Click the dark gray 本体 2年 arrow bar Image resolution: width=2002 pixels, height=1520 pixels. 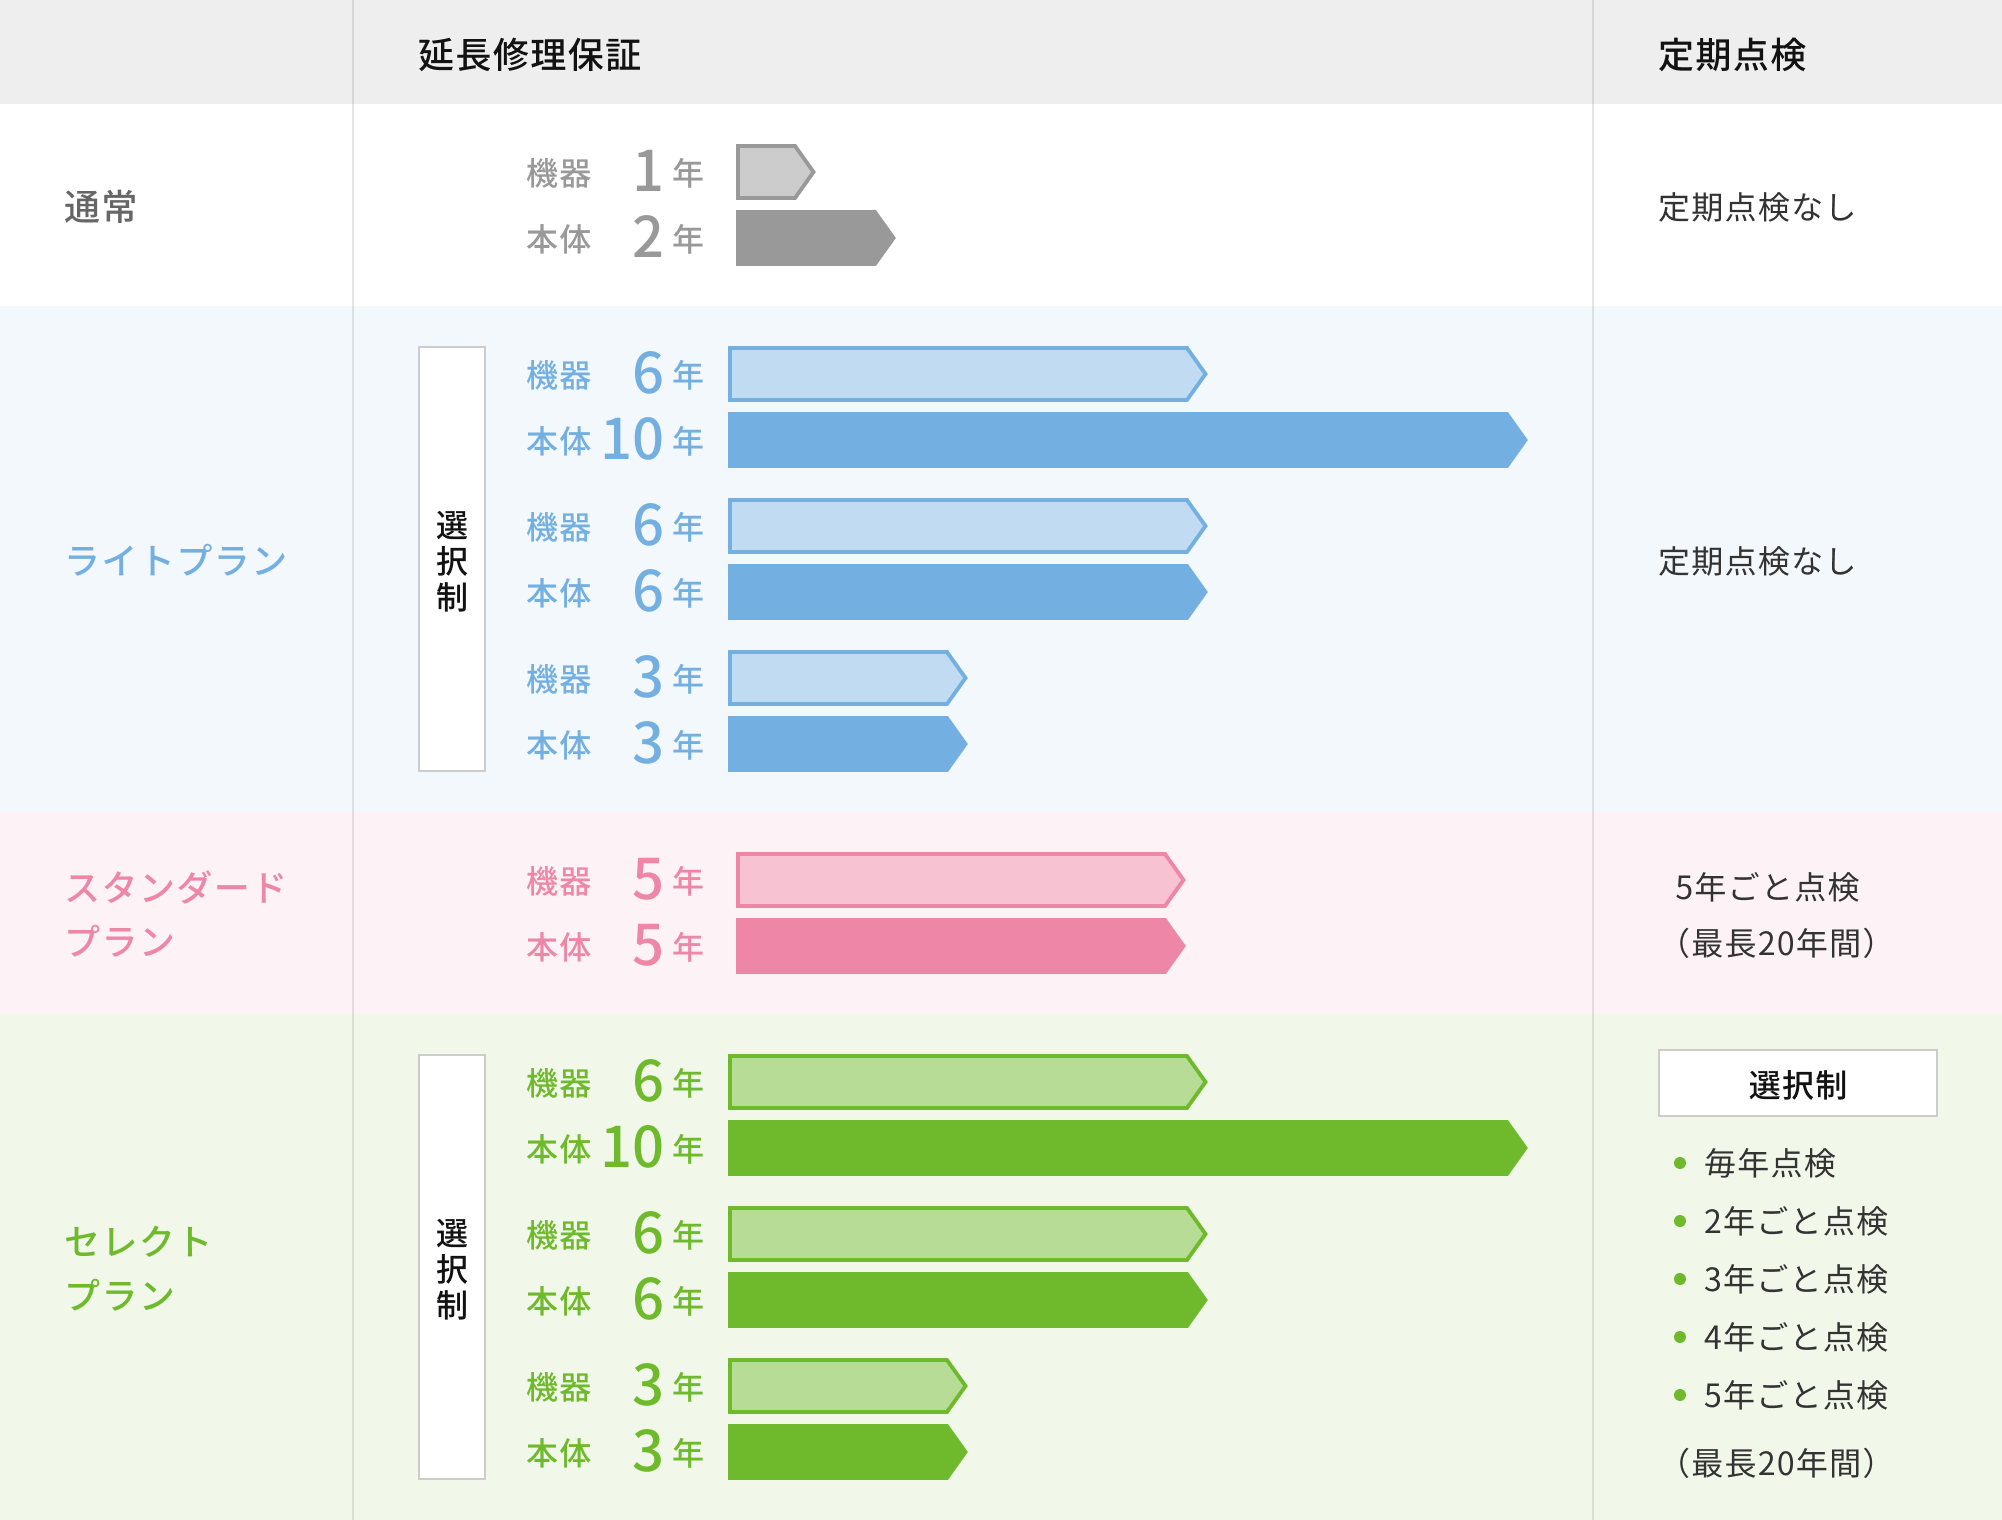pyautogui.click(x=815, y=238)
